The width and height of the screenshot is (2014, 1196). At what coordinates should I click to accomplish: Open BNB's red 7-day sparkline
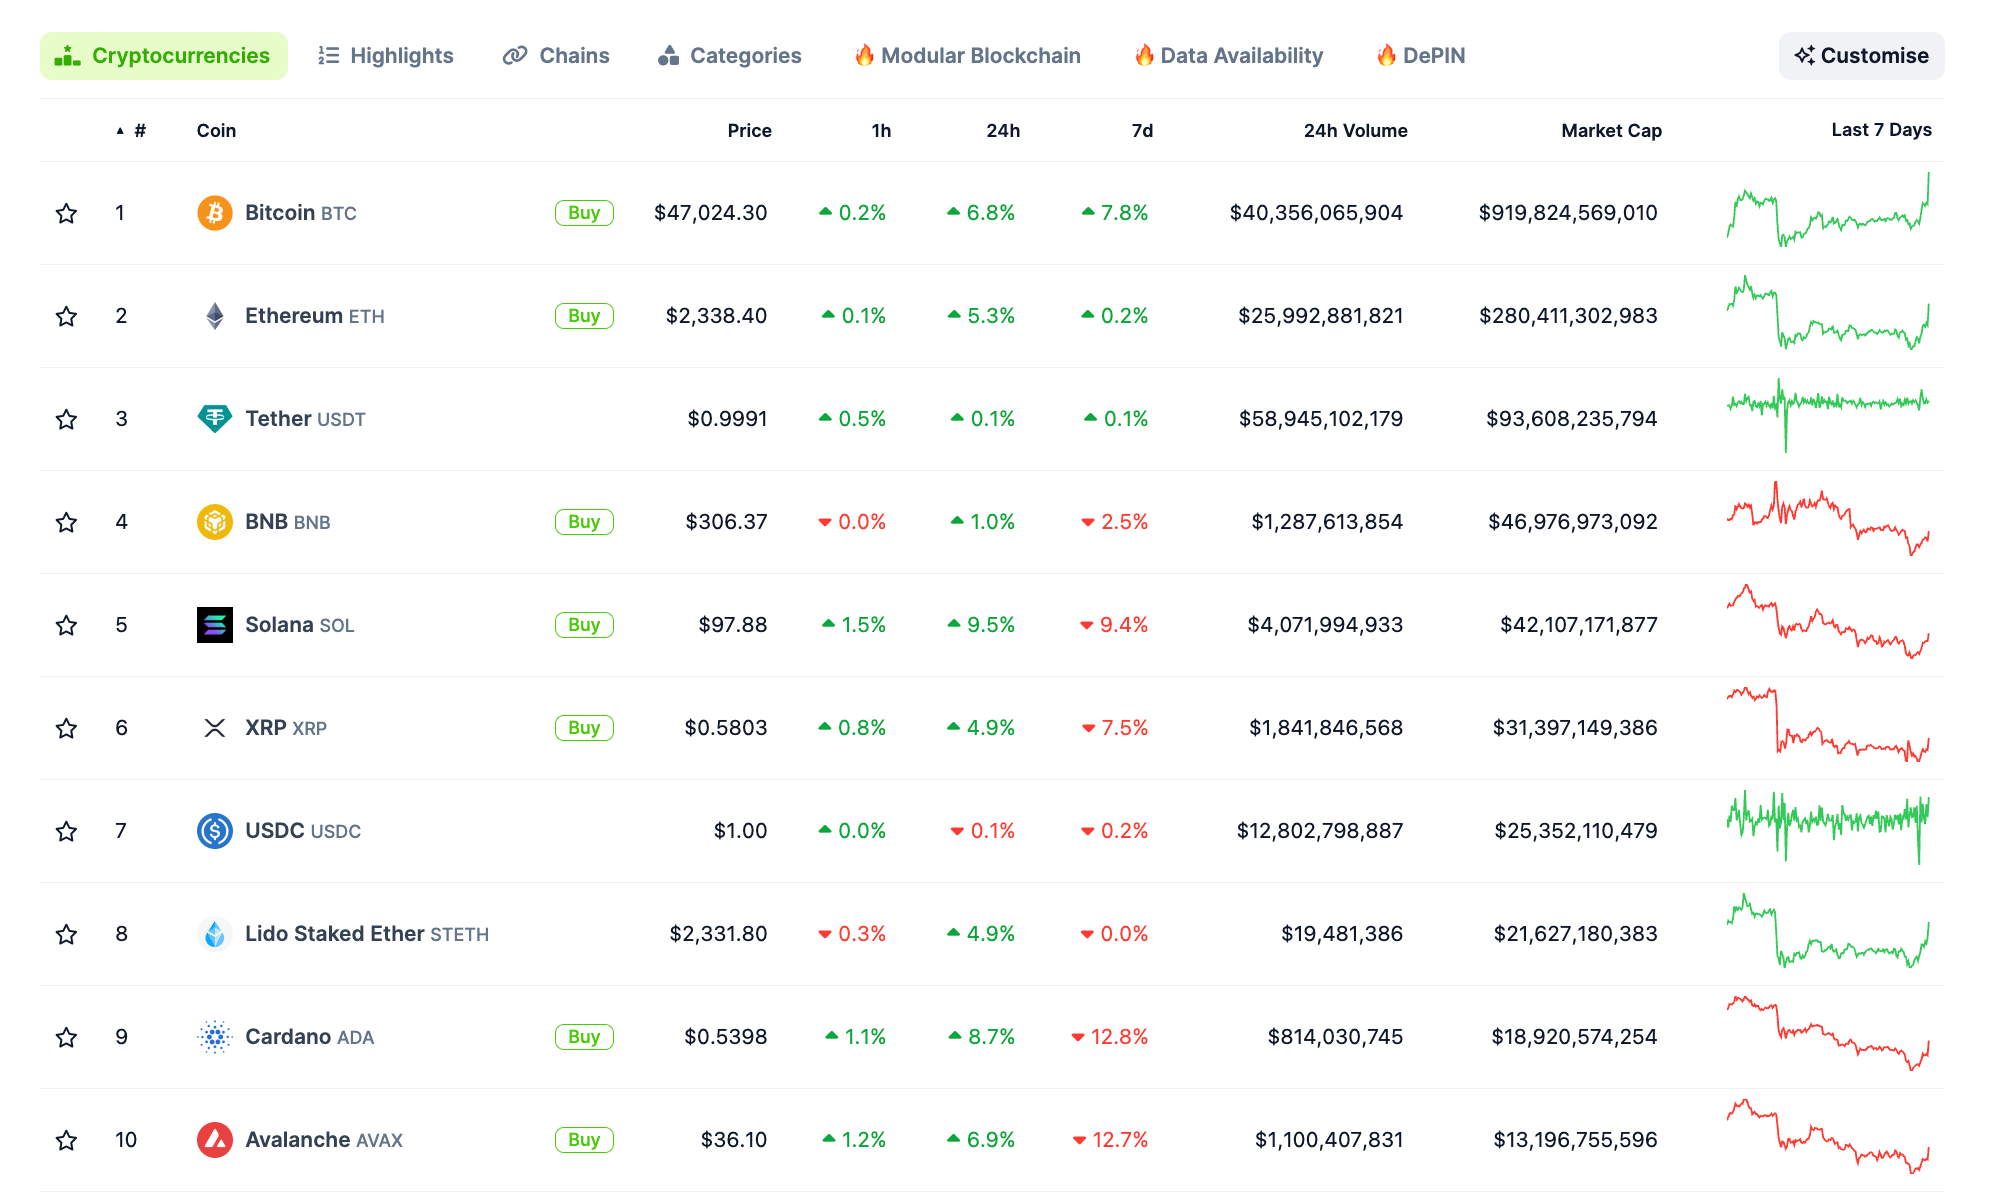1828,519
